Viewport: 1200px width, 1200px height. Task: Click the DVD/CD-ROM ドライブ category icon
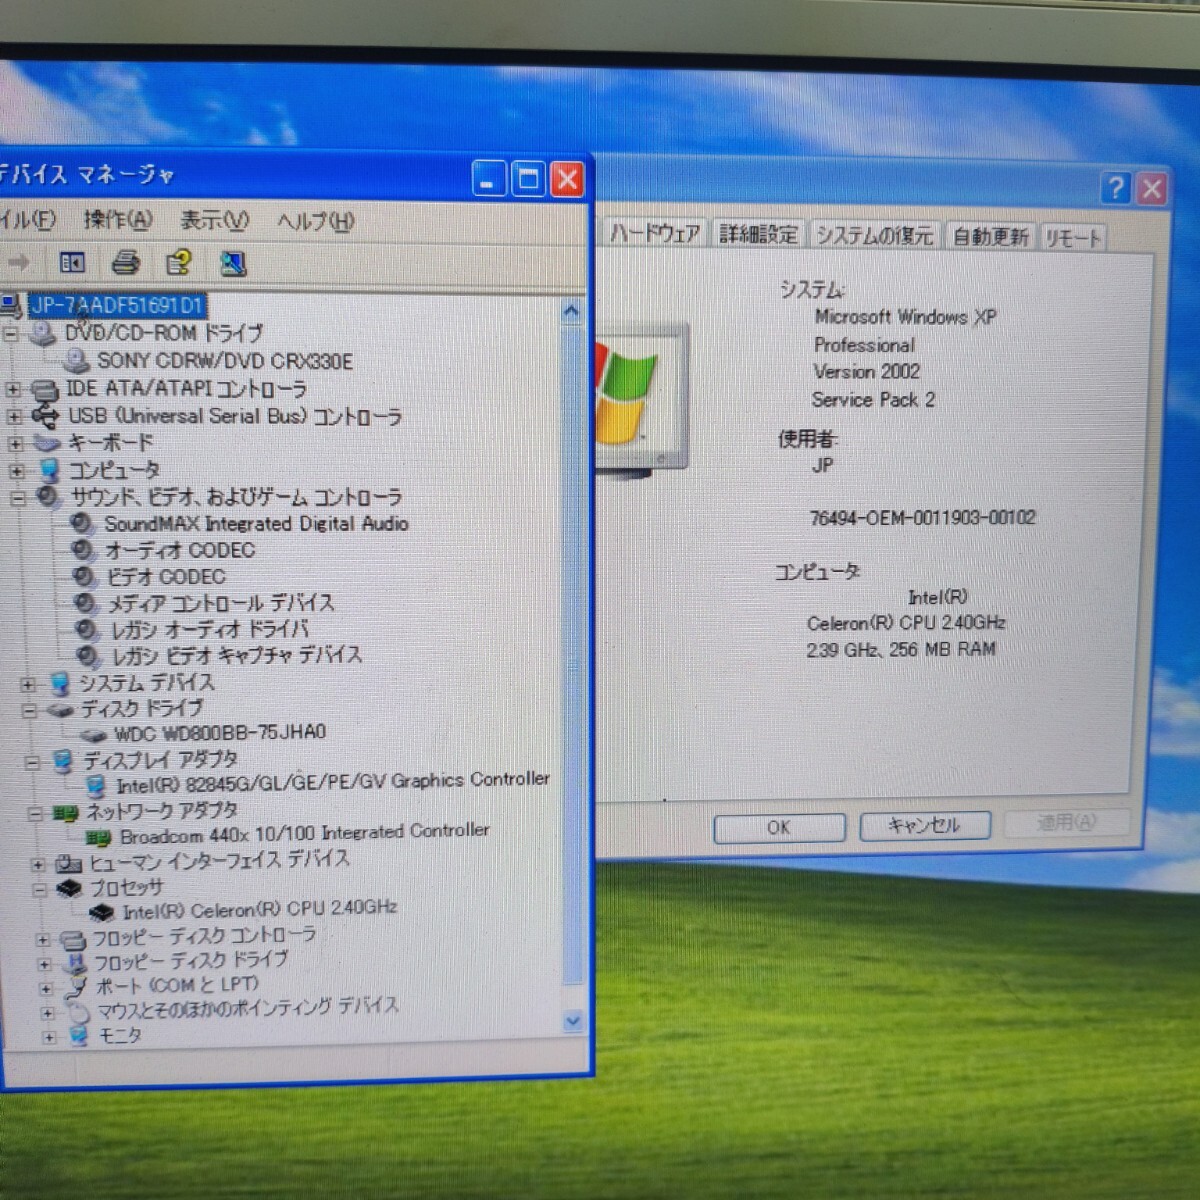pyautogui.click(x=43, y=333)
